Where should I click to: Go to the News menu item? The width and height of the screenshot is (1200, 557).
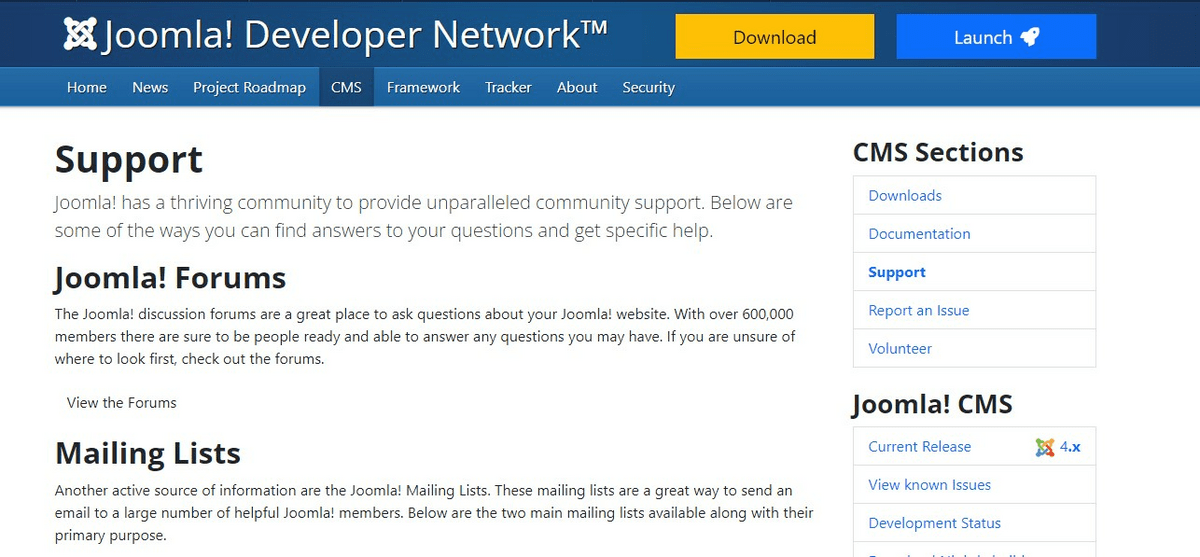tap(150, 87)
